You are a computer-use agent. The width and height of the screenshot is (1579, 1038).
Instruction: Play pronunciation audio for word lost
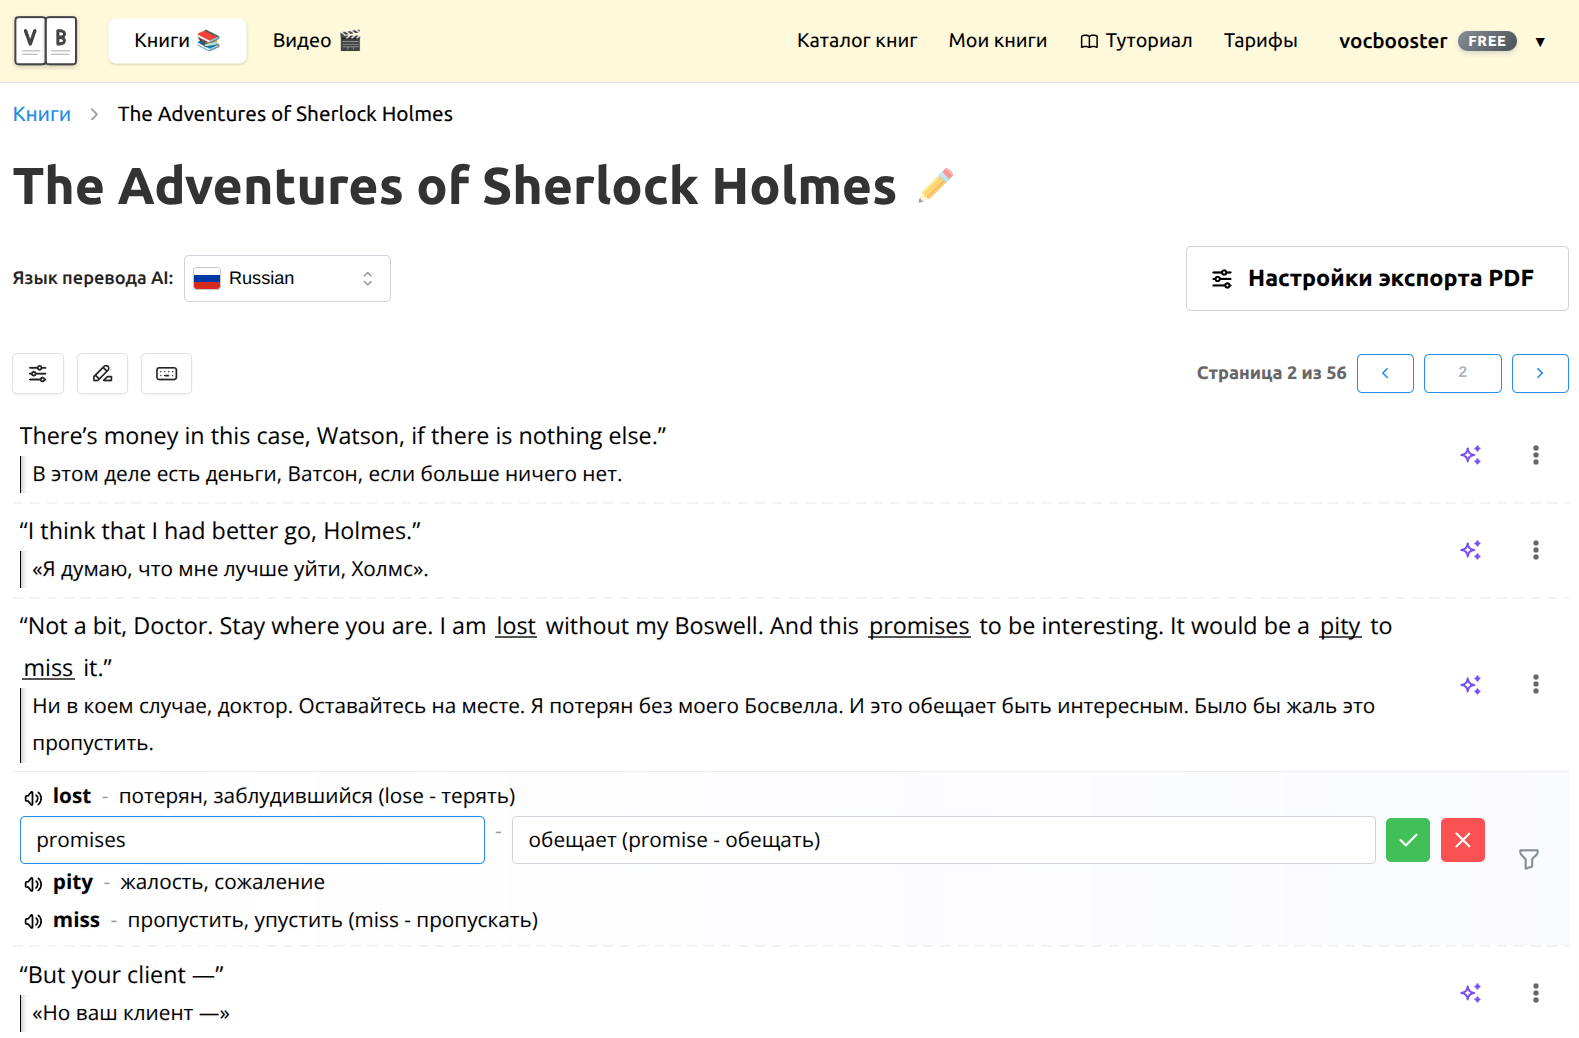33,798
